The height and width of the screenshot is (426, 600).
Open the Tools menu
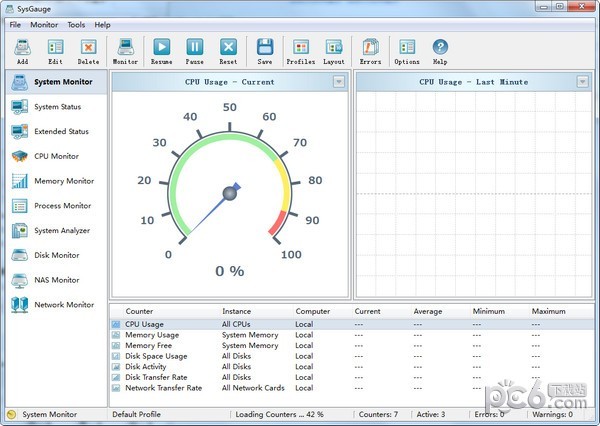pos(76,25)
